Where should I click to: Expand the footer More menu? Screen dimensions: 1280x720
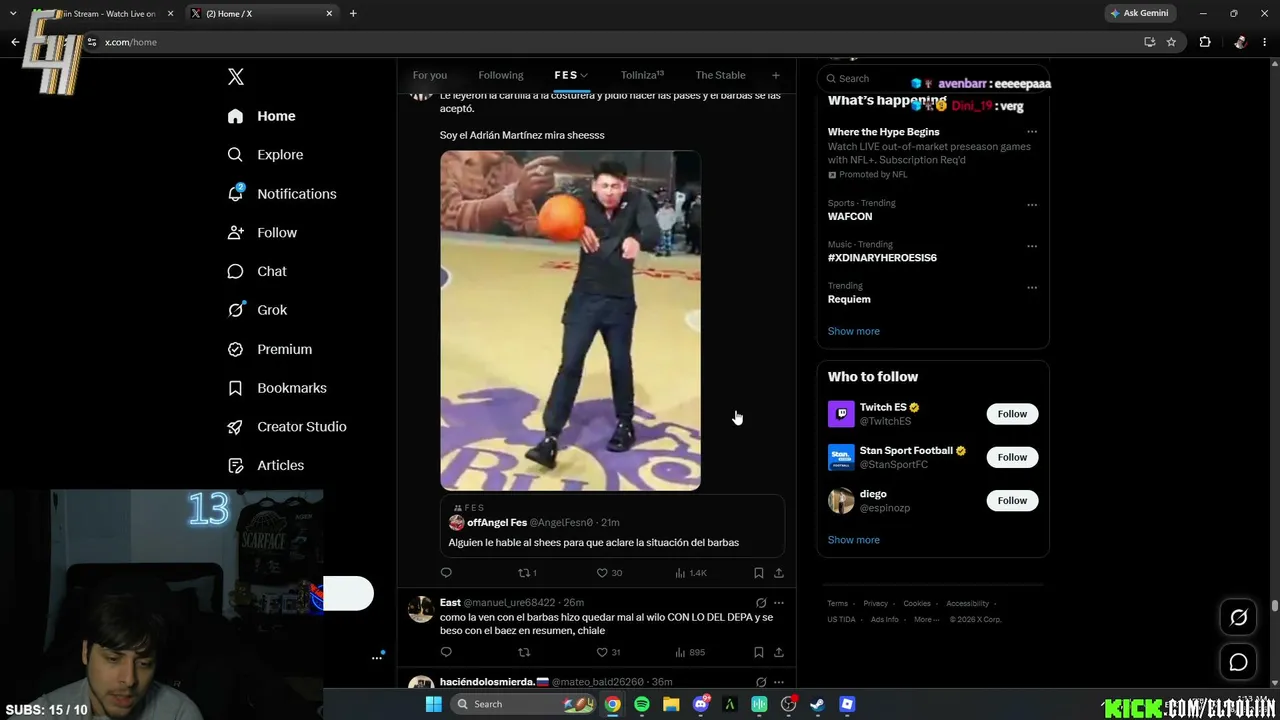point(927,619)
